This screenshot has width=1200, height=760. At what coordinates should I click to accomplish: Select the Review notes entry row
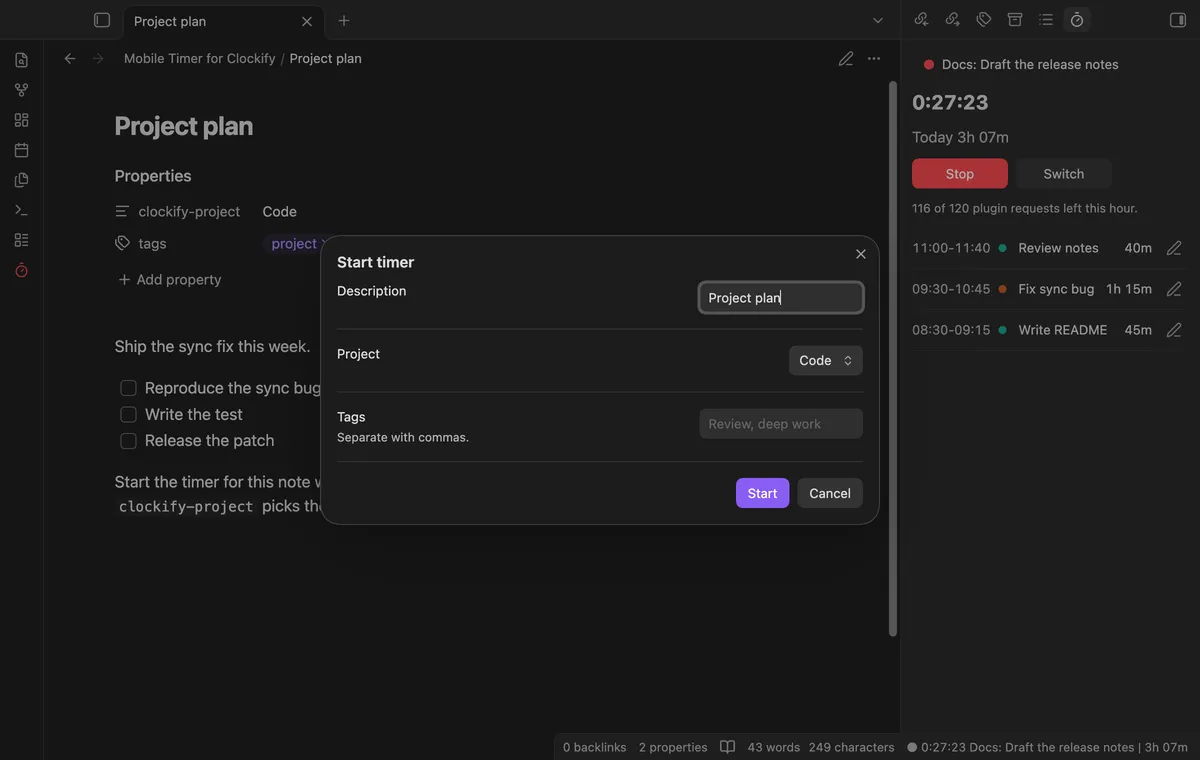tap(1047, 248)
